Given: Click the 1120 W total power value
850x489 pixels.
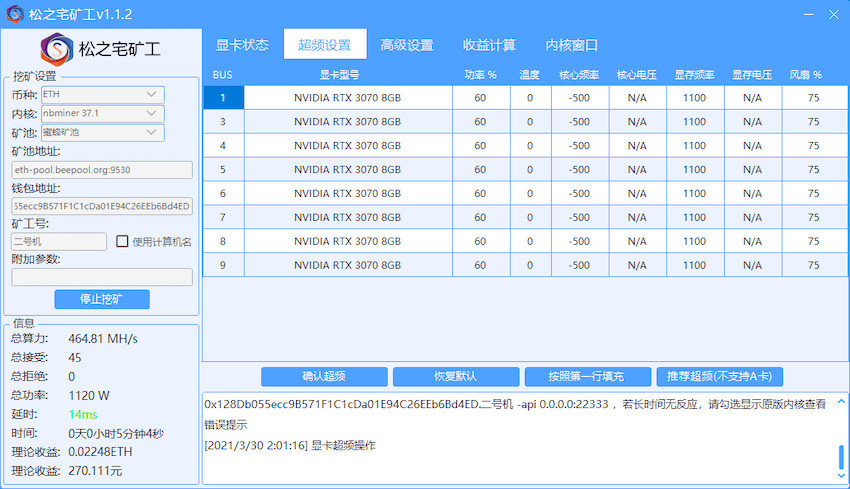Looking at the screenshot, I should (89, 396).
